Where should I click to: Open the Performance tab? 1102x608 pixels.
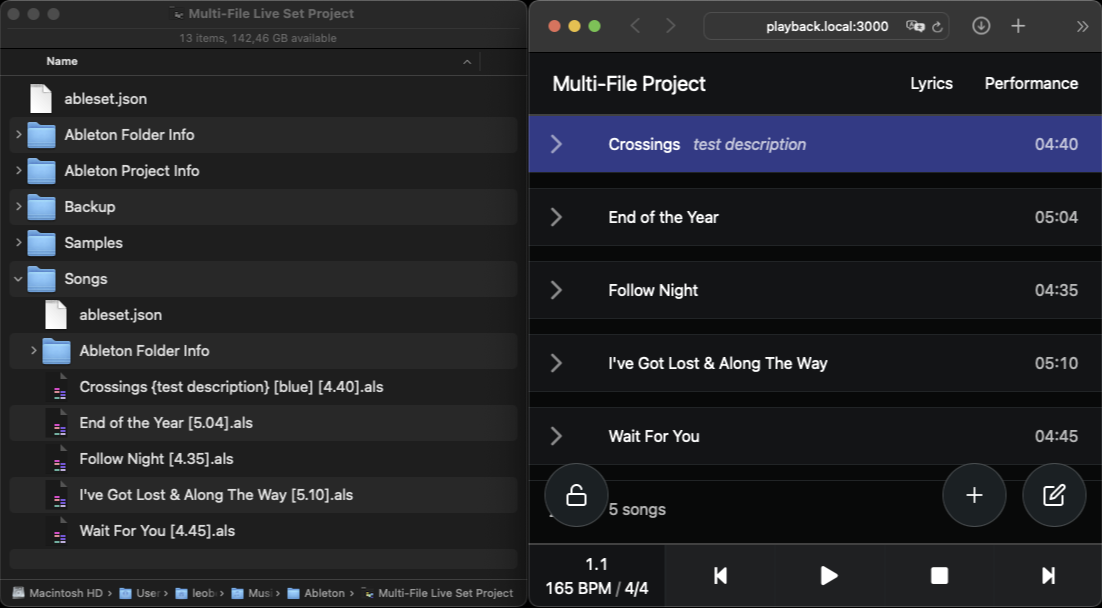[1031, 84]
